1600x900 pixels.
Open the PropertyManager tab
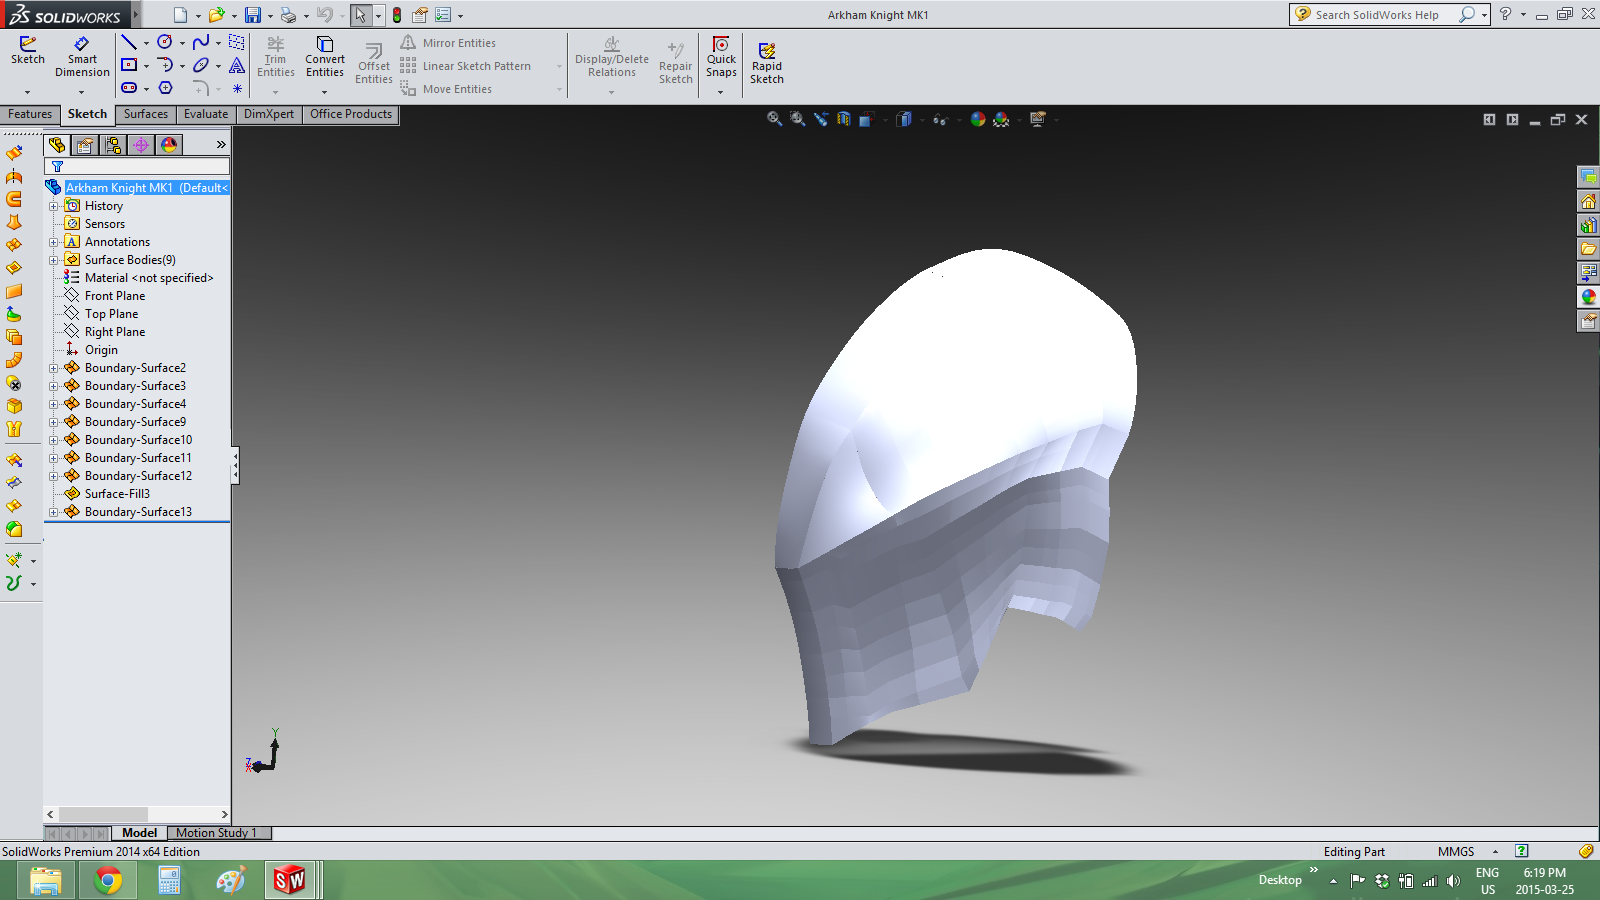(x=85, y=145)
